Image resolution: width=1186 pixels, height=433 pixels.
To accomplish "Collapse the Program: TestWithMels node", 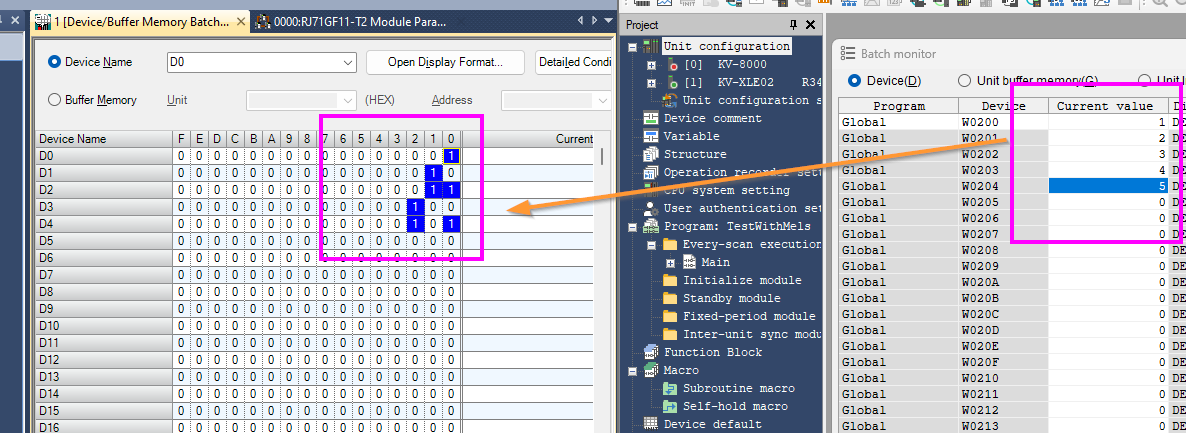I will point(632,227).
